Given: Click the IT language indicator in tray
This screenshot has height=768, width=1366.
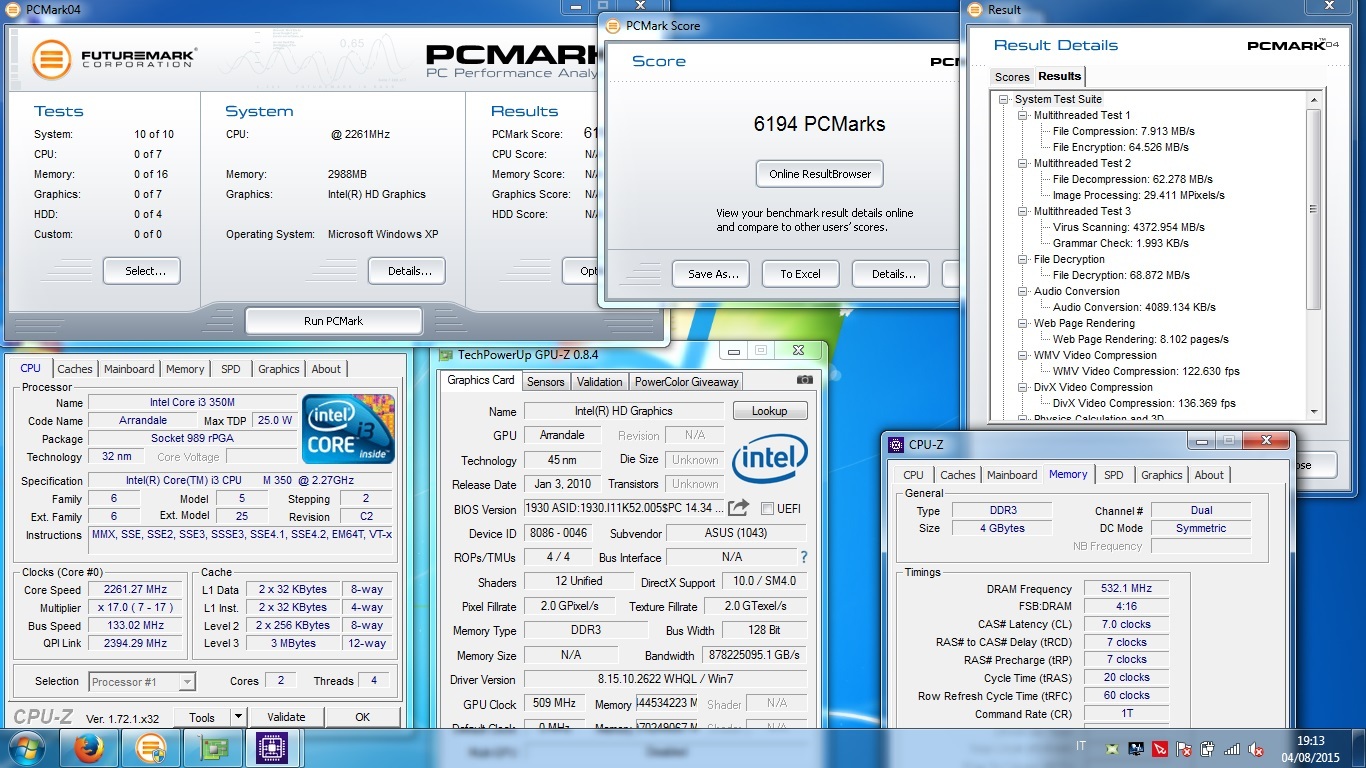Looking at the screenshot, I should [1080, 747].
